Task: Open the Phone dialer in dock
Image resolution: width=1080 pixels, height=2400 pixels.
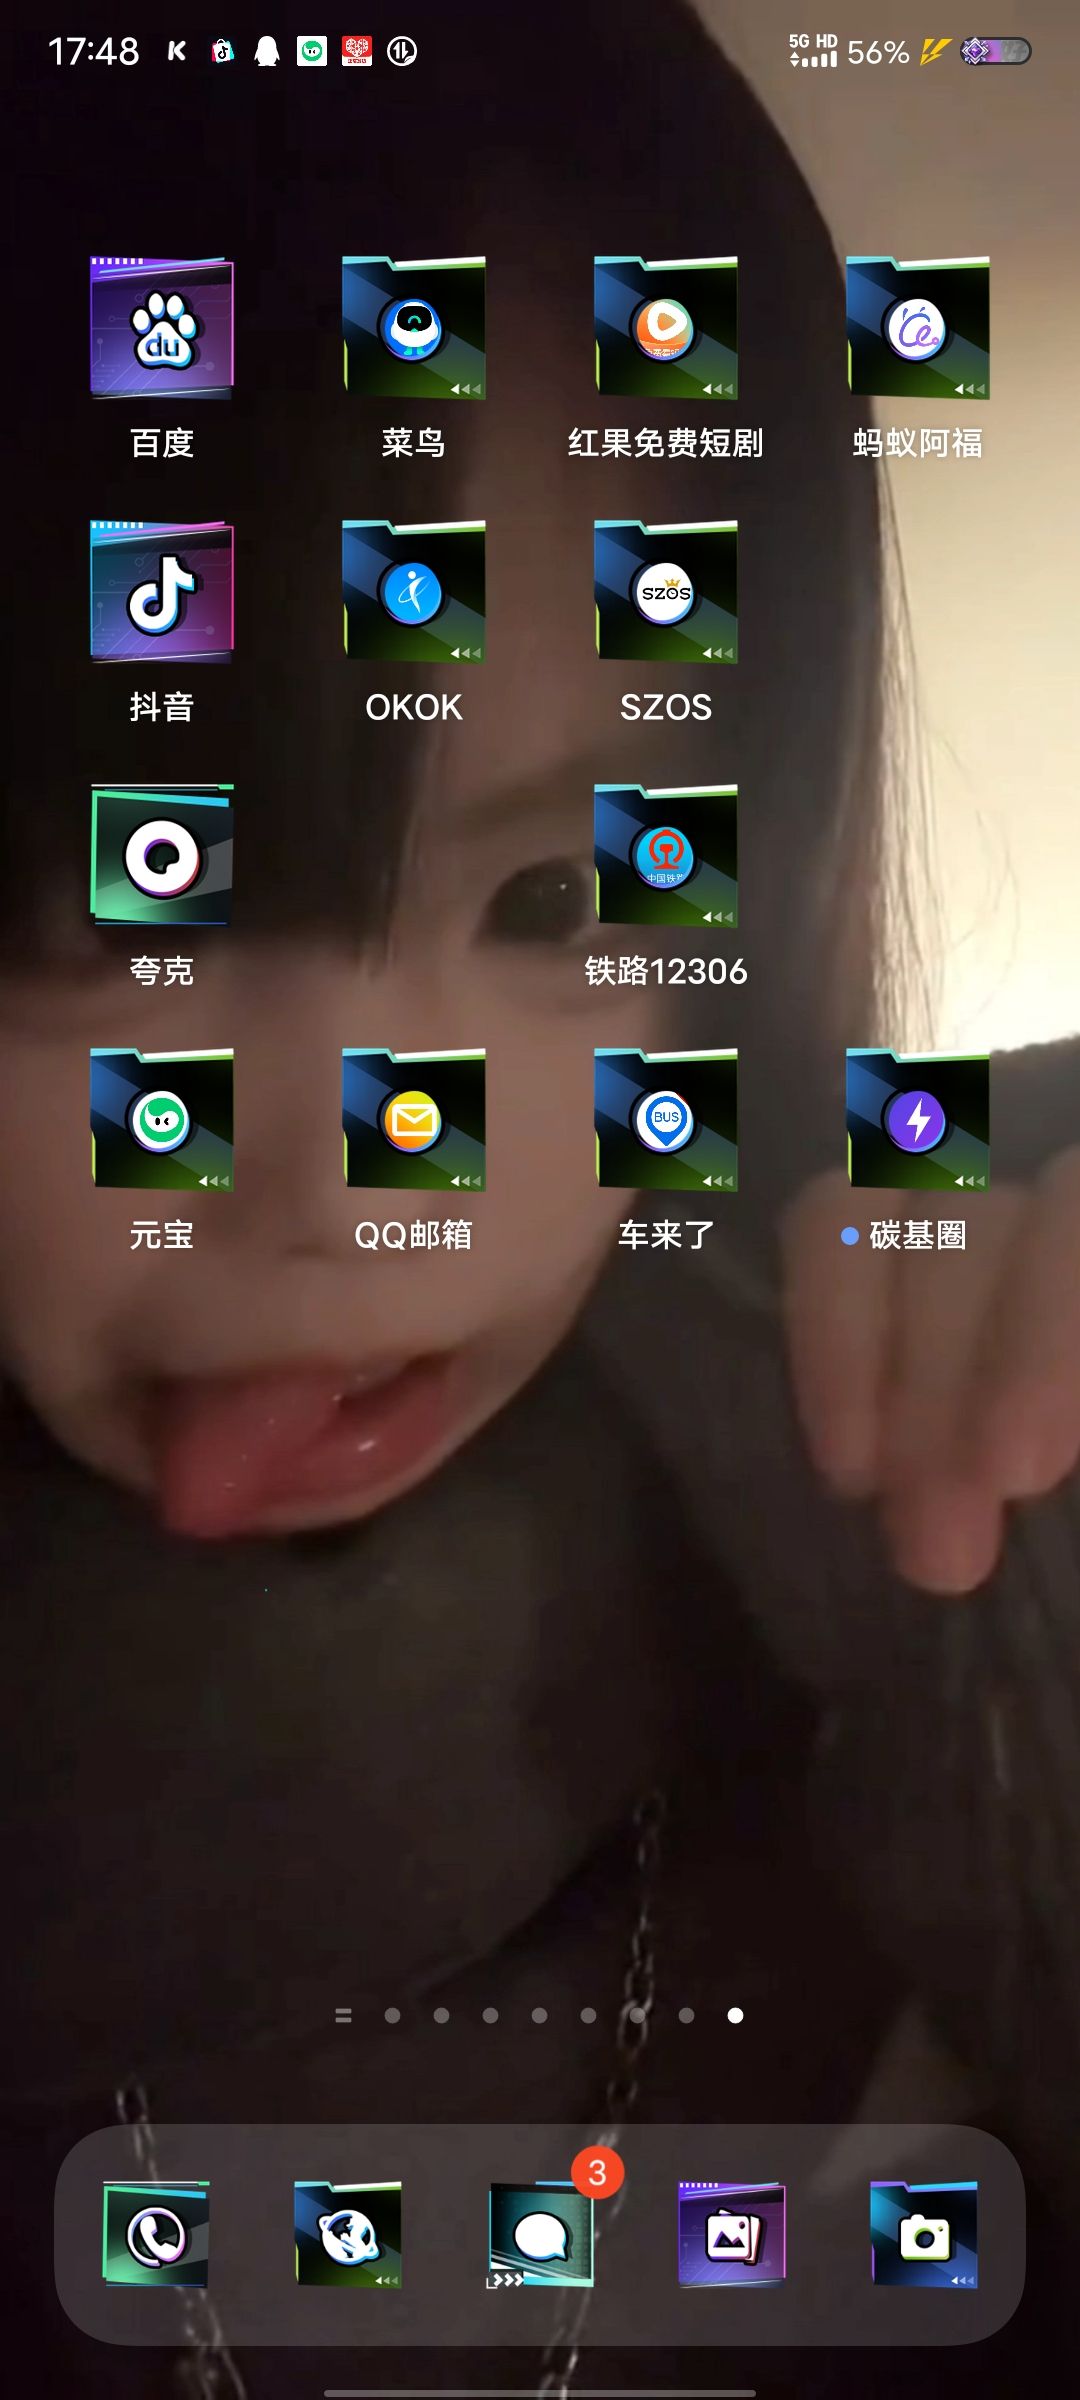Action: coord(156,2235)
